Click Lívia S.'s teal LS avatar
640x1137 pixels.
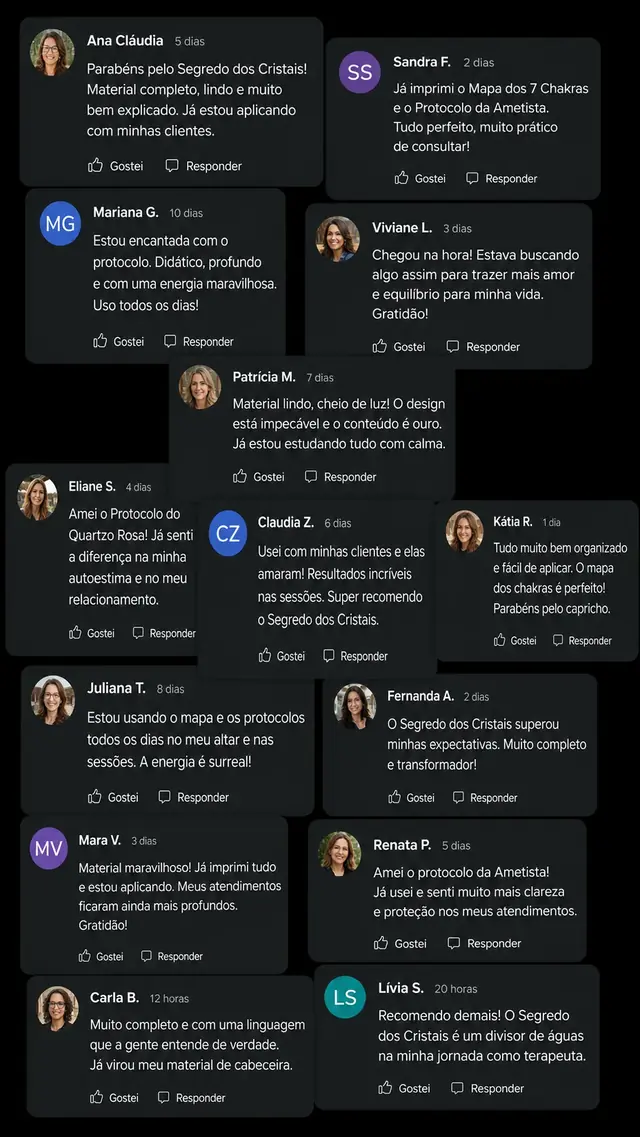(345, 997)
